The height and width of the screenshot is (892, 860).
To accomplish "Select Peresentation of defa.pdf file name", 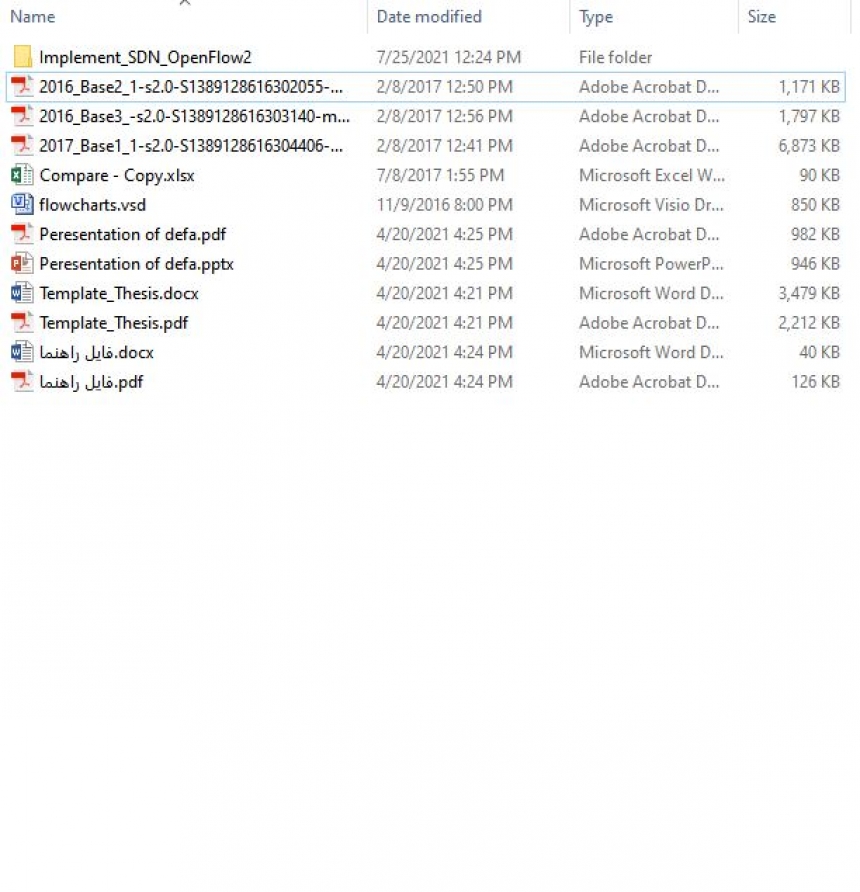I will tap(133, 234).
